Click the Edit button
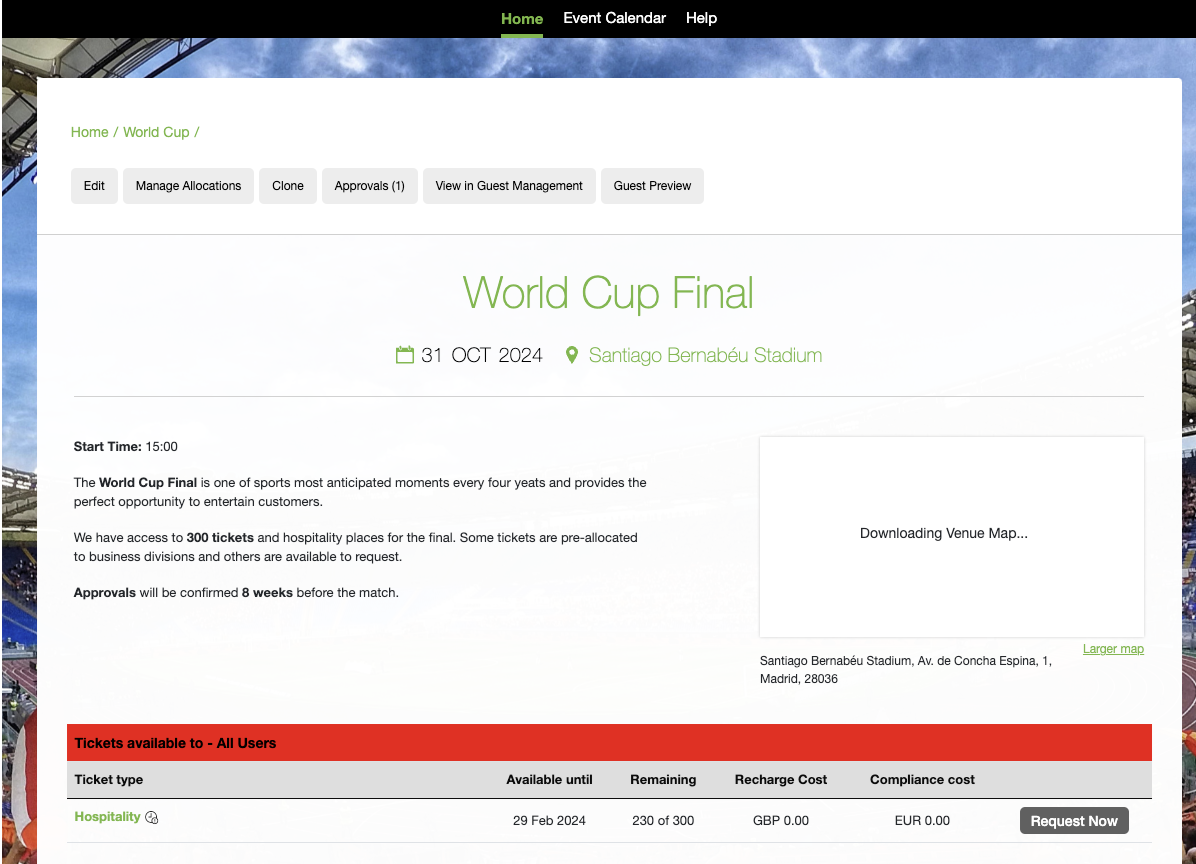 [95, 186]
